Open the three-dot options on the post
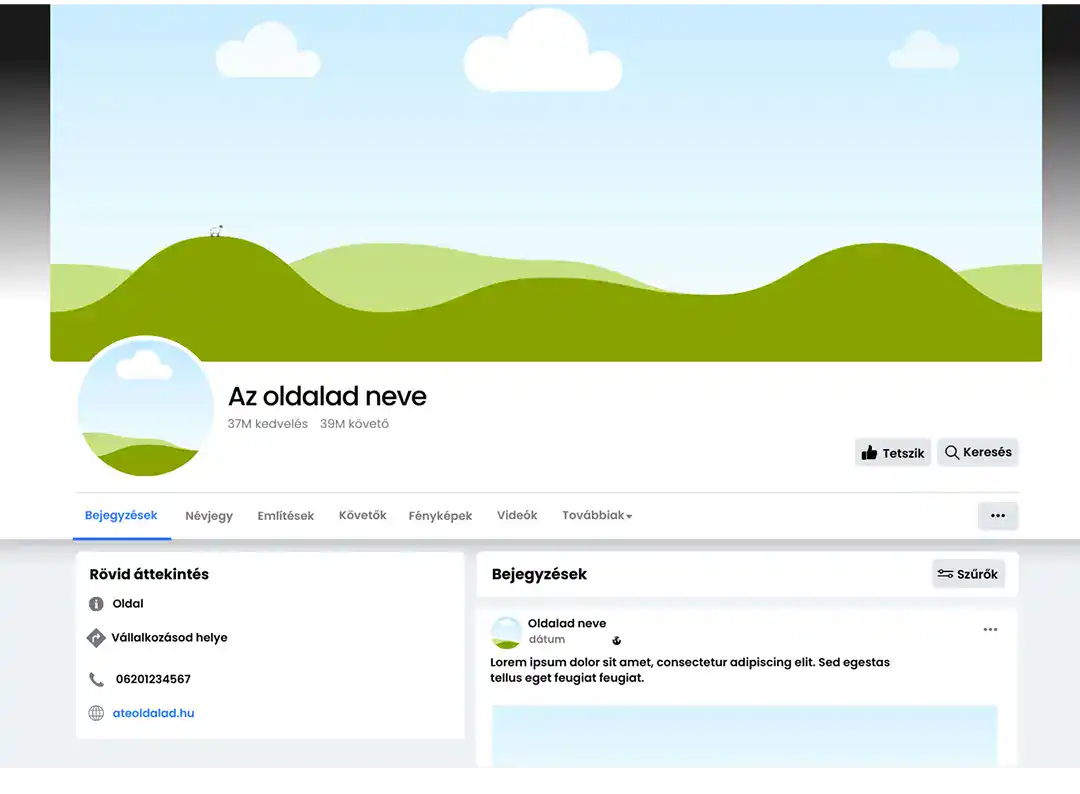Image resolution: width=1080 pixels, height=794 pixels. 990,630
